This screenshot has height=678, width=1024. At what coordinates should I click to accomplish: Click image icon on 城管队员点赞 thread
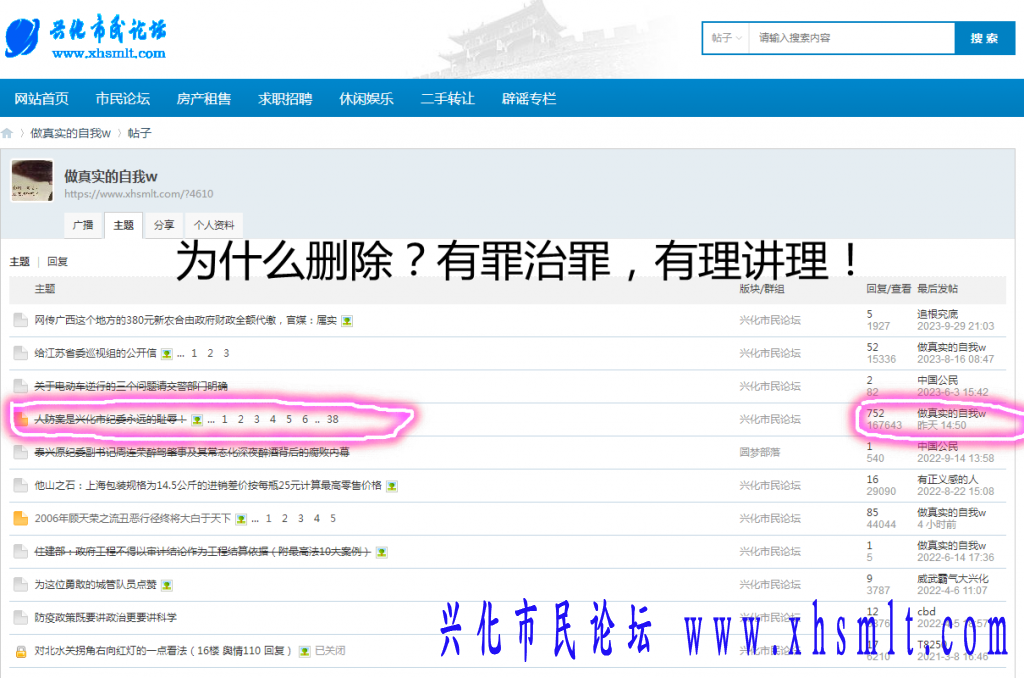pyautogui.click(x=167, y=585)
